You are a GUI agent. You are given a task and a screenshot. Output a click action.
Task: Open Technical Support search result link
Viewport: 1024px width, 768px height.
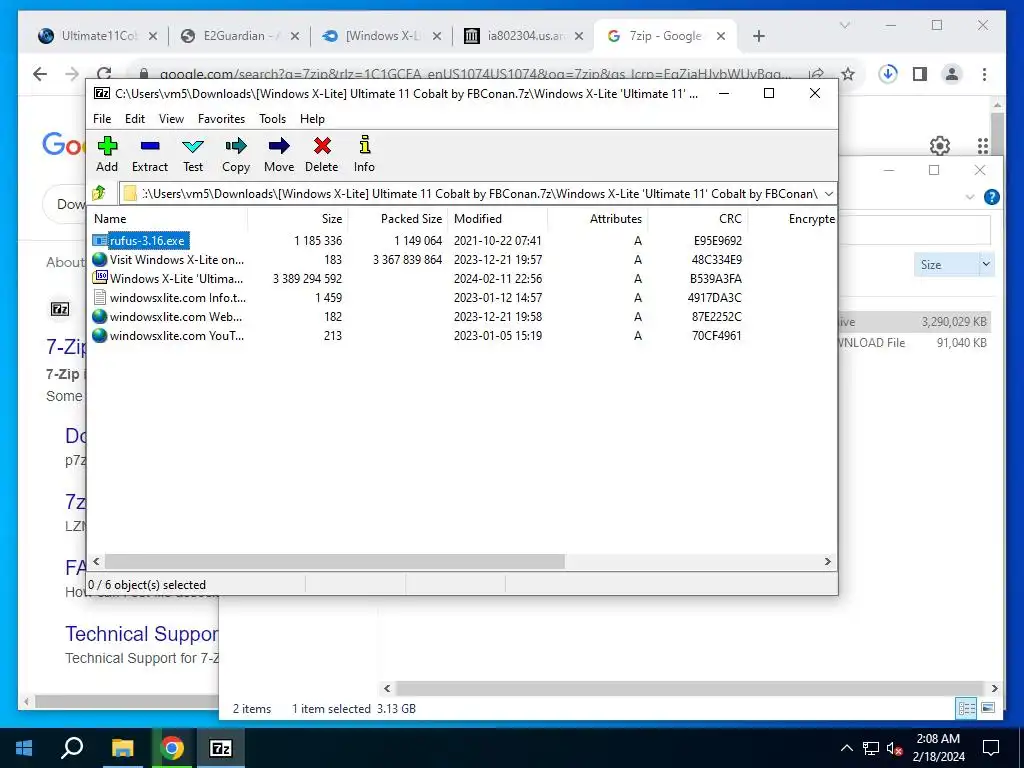[x=142, y=633]
